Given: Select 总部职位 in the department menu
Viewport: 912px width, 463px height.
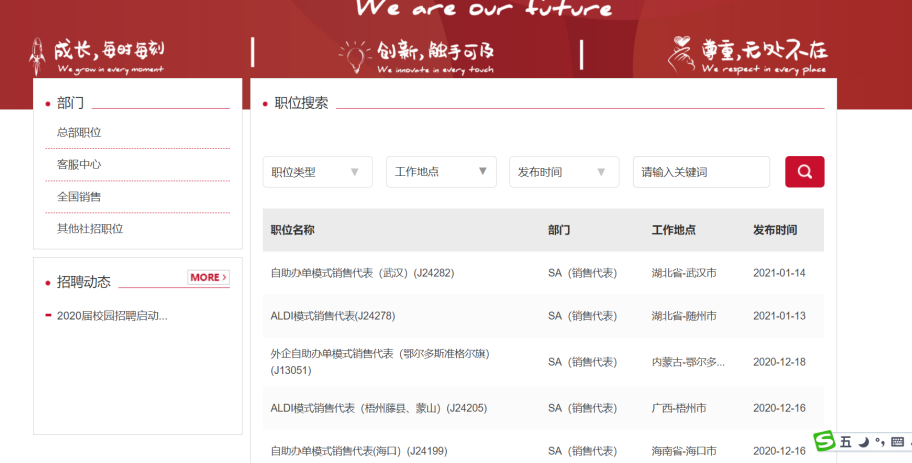Looking at the screenshot, I should tap(79, 132).
